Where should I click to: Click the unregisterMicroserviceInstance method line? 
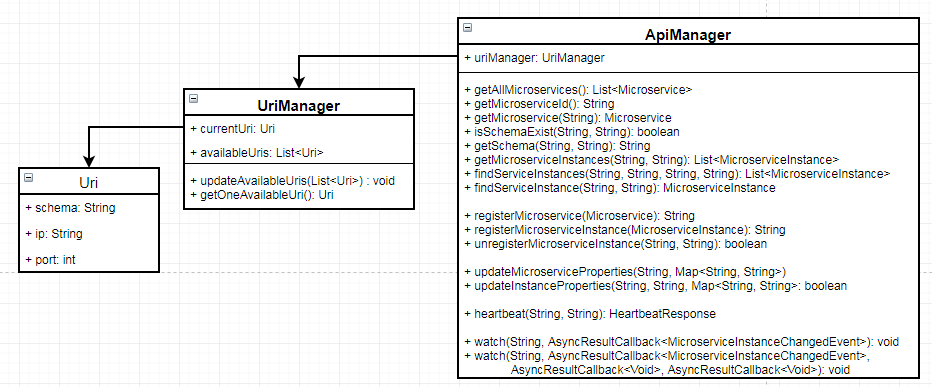coord(615,244)
